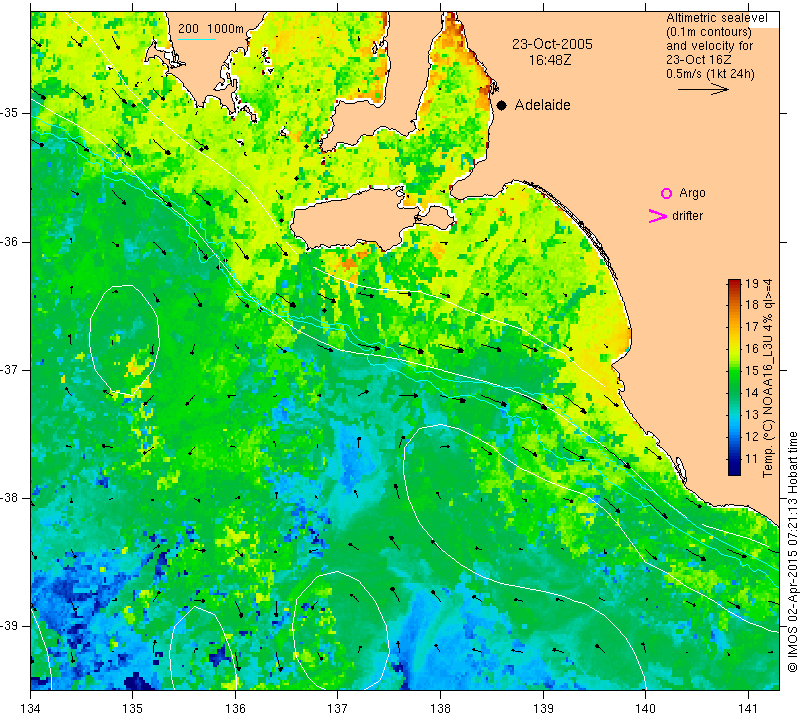Click the dark red end of color bar
This screenshot has width=800, height=720.
tap(734, 282)
